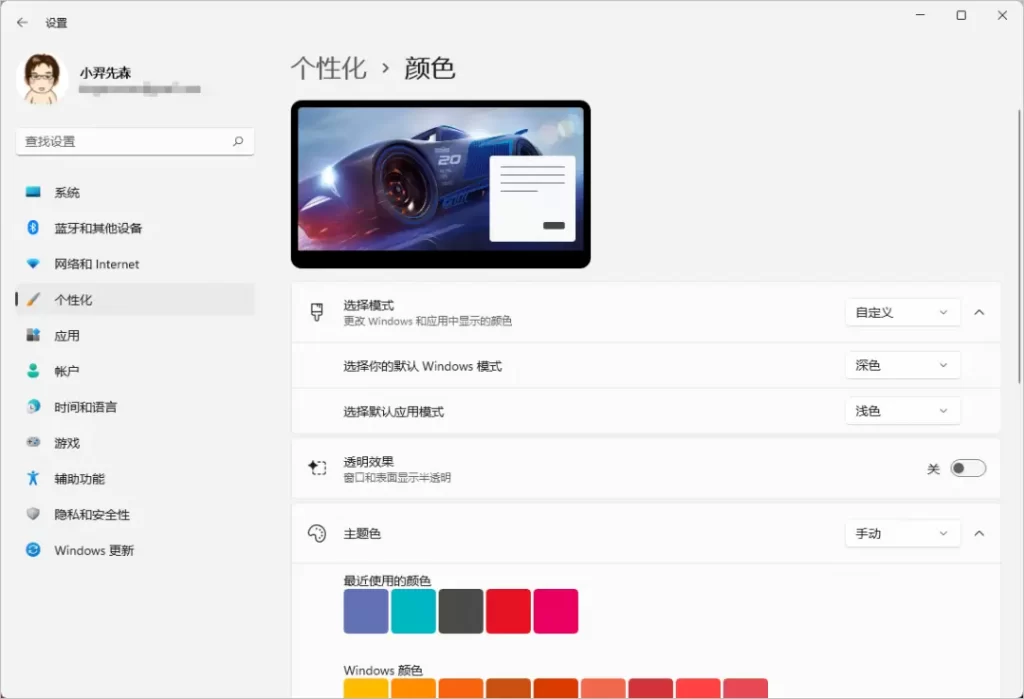Click the 个性化 paintbrush icon

coord(34,299)
